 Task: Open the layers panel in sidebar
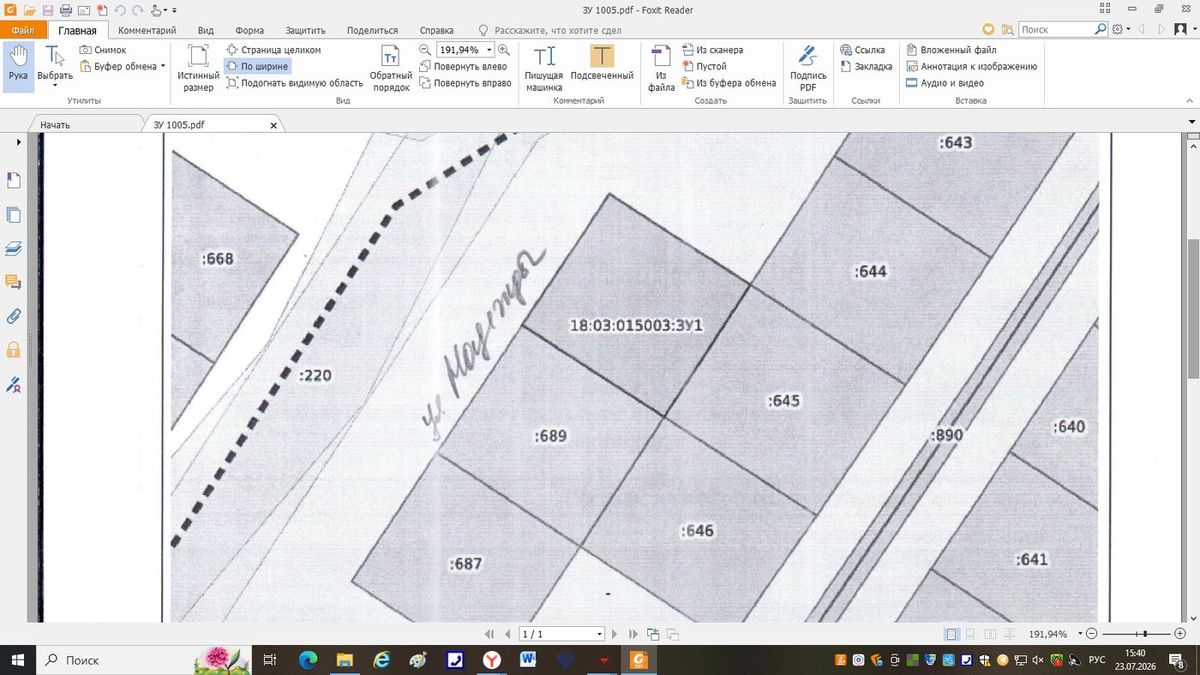pyautogui.click(x=14, y=247)
